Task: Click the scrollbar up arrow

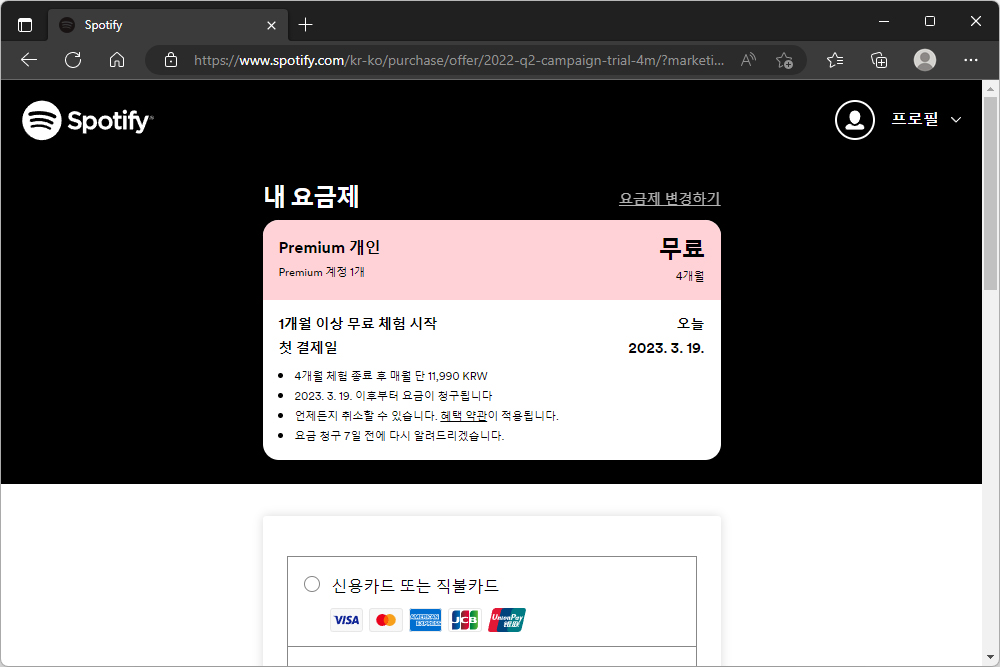Action: click(990, 87)
